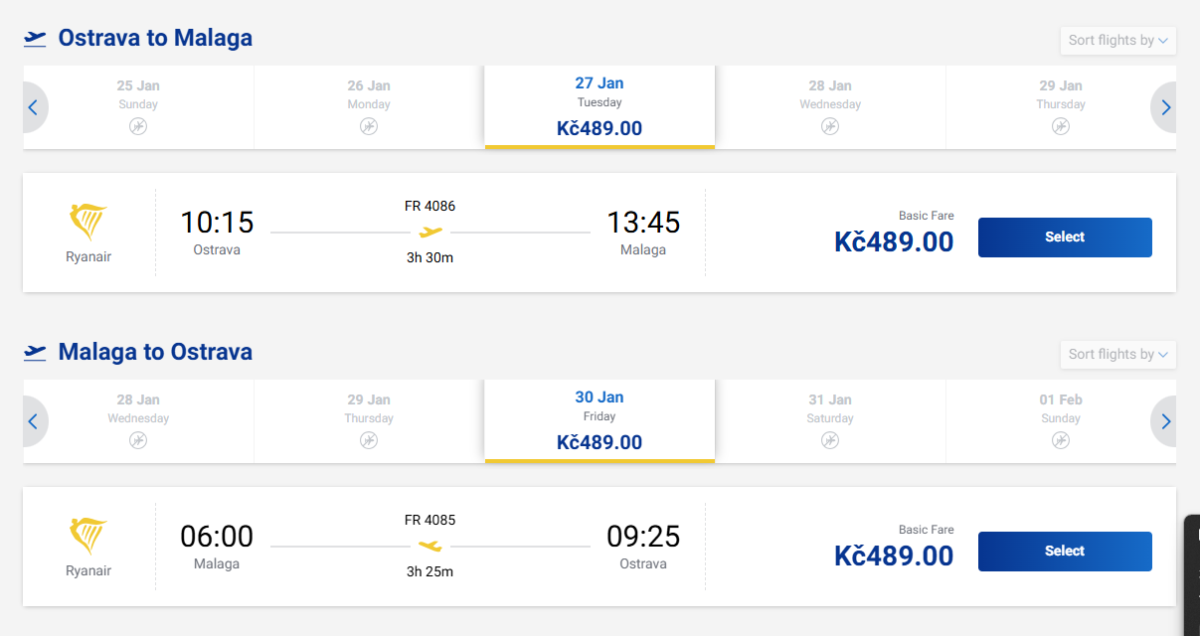Click plane icon beside Ostrava to Malaga heading
The width and height of the screenshot is (1200, 636).
click(x=36, y=39)
